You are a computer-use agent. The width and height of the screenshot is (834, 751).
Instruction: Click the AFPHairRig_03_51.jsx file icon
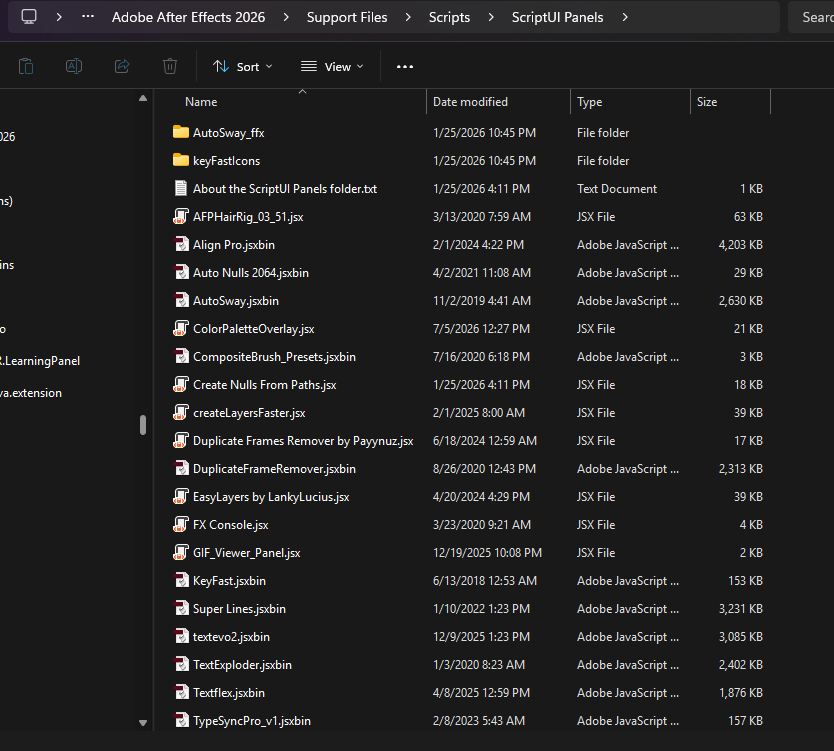(x=181, y=216)
